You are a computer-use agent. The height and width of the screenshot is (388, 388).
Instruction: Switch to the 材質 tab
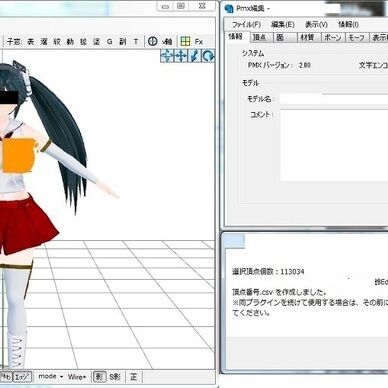[x=309, y=38]
